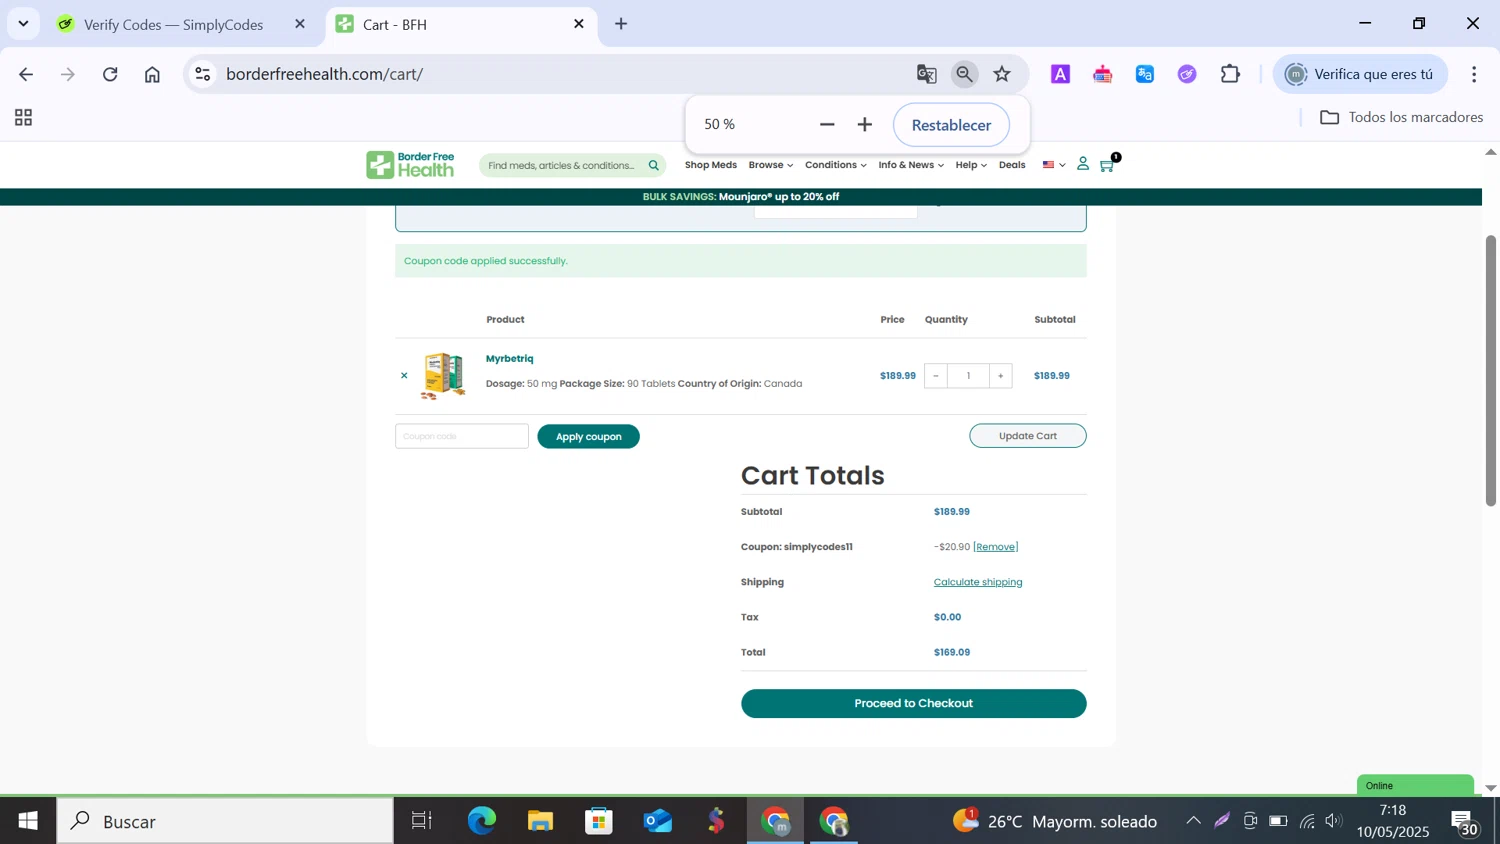
Task: Launch Microsoft Edge from the taskbar
Action: click(x=481, y=821)
